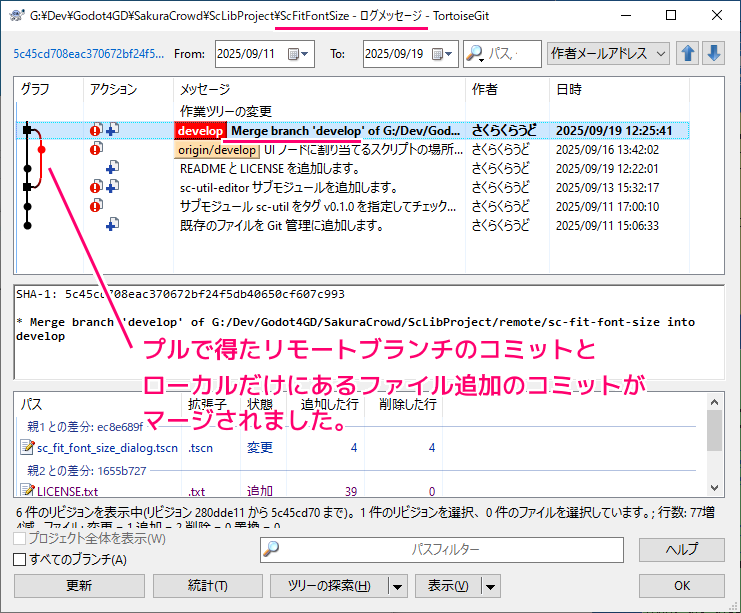Toggle プロジェクト全体を表示 checkbox
The width and height of the screenshot is (741, 613).
click(19, 538)
